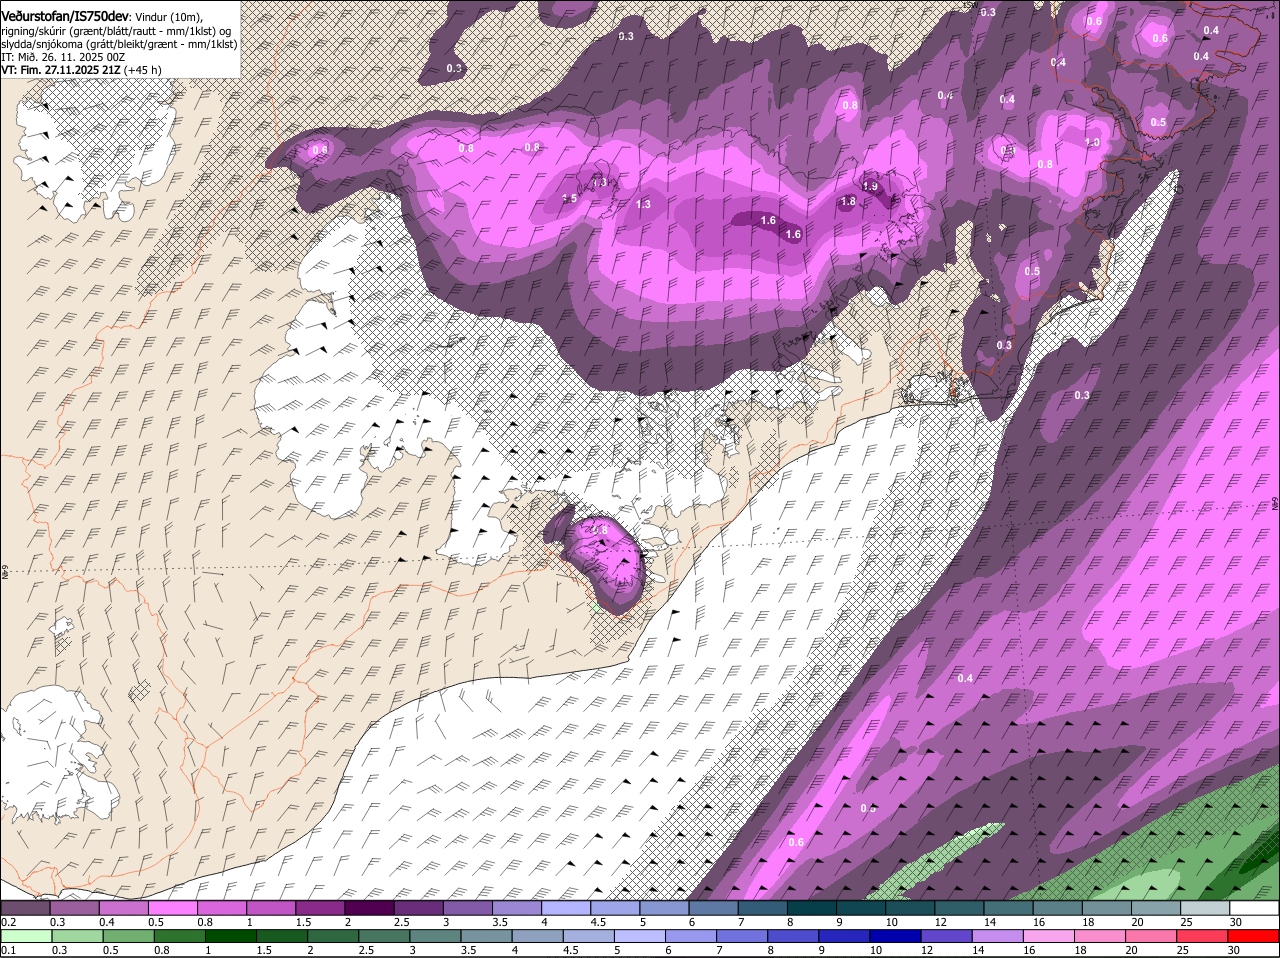Click the upper legend swatch labeled 1.5
The image size is (1280, 958).
coord(320,908)
